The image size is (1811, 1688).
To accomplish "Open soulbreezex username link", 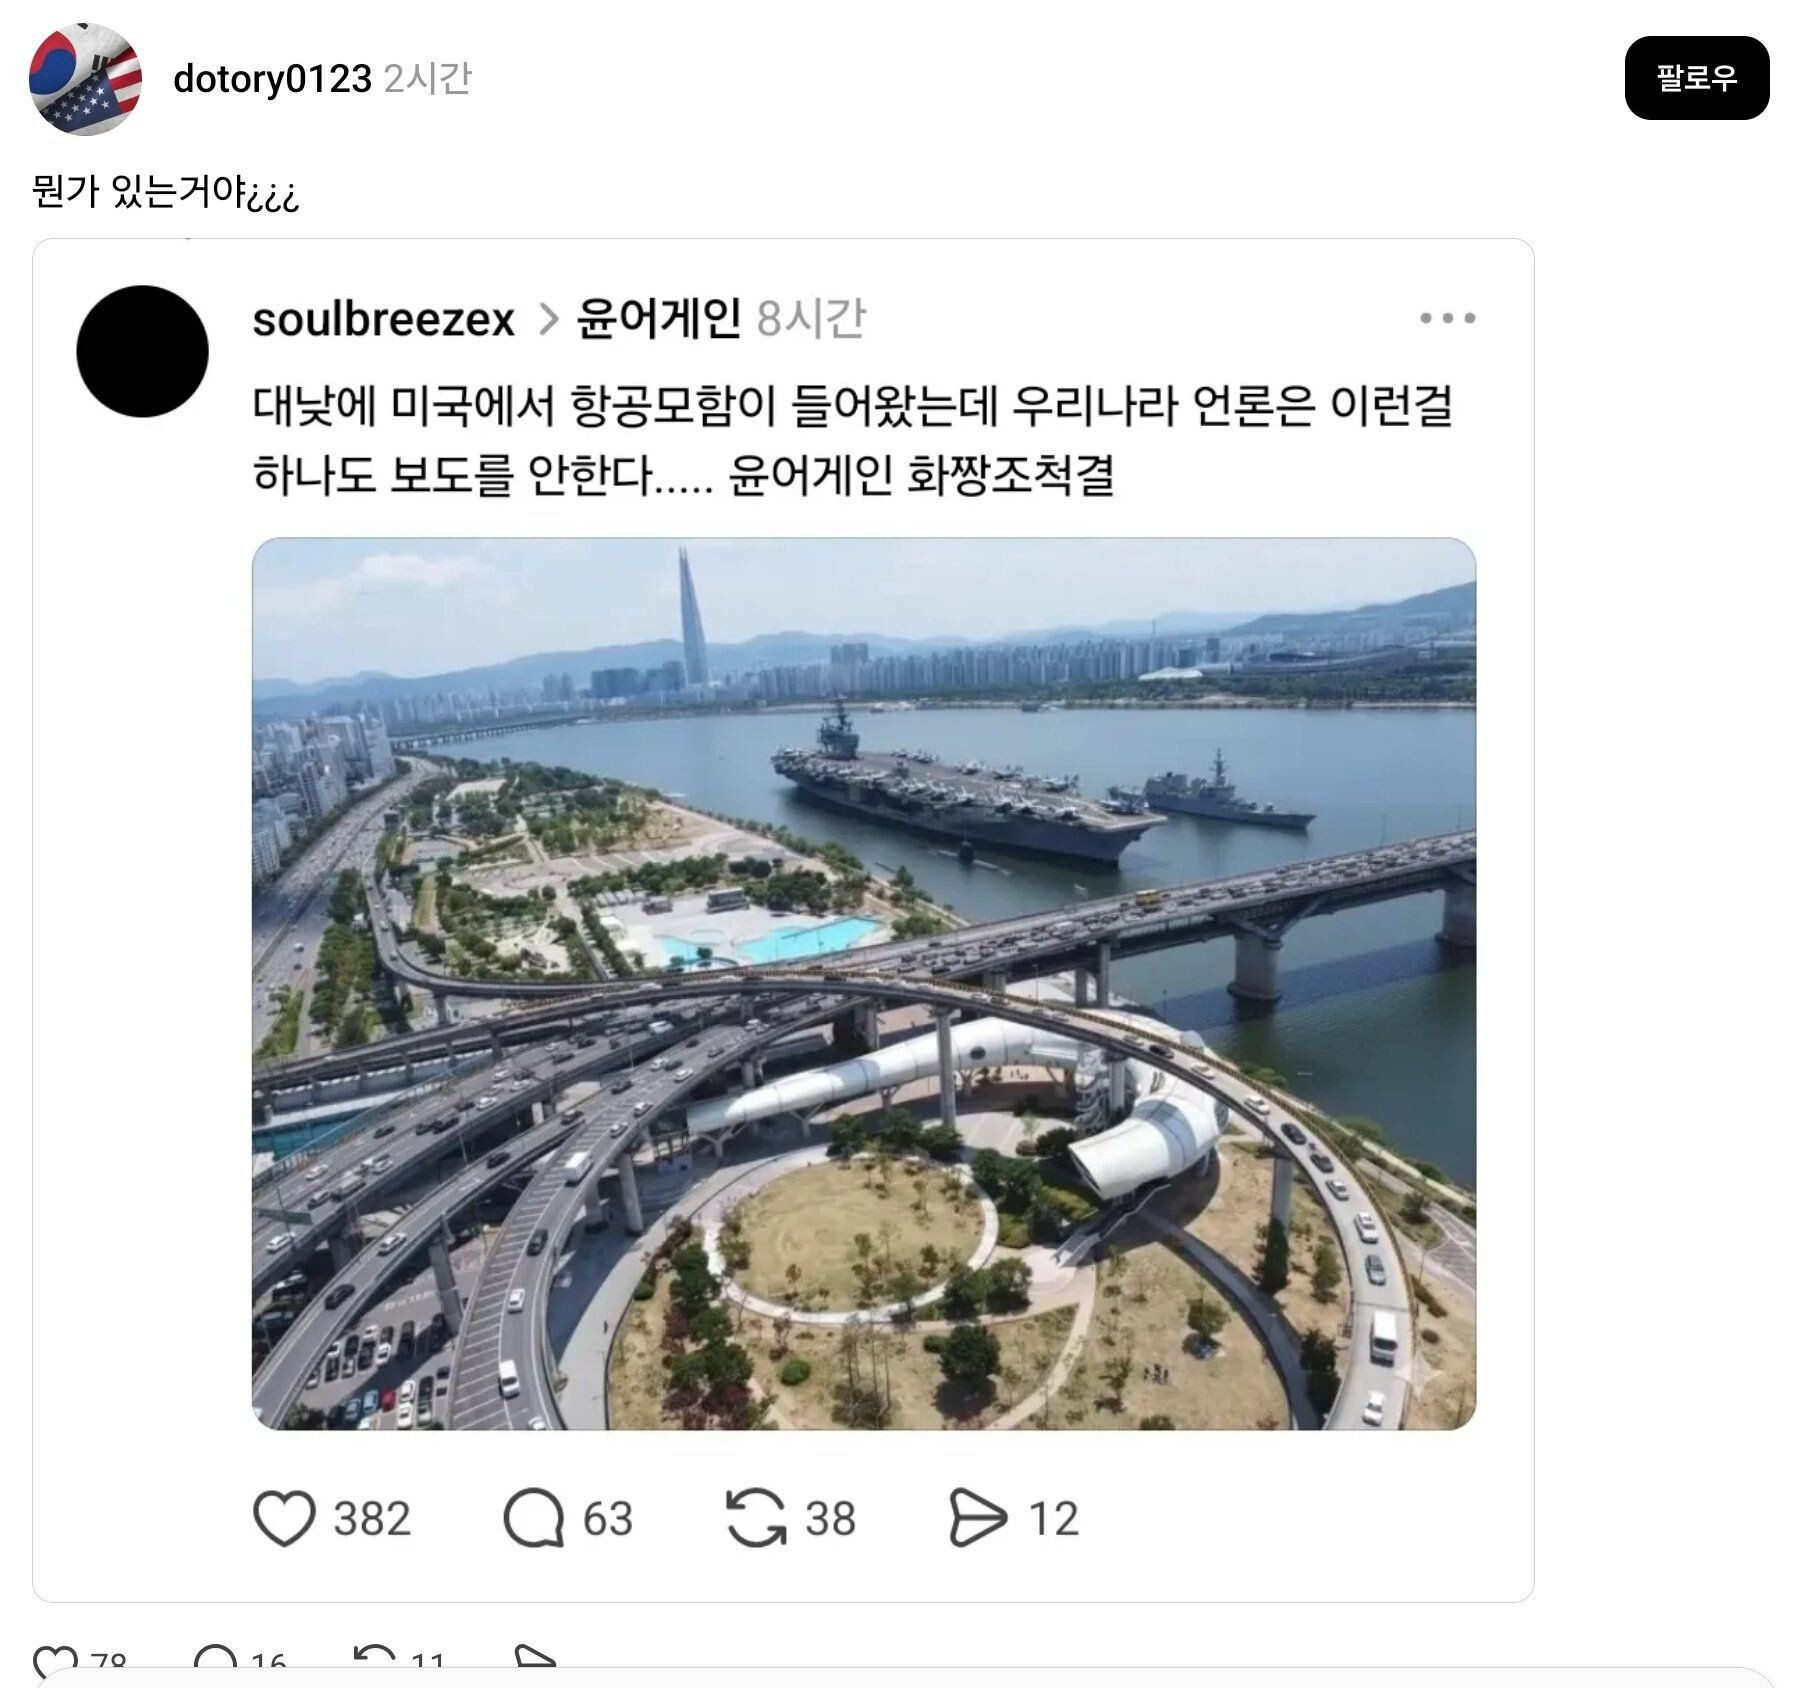I will pyautogui.click(x=383, y=320).
